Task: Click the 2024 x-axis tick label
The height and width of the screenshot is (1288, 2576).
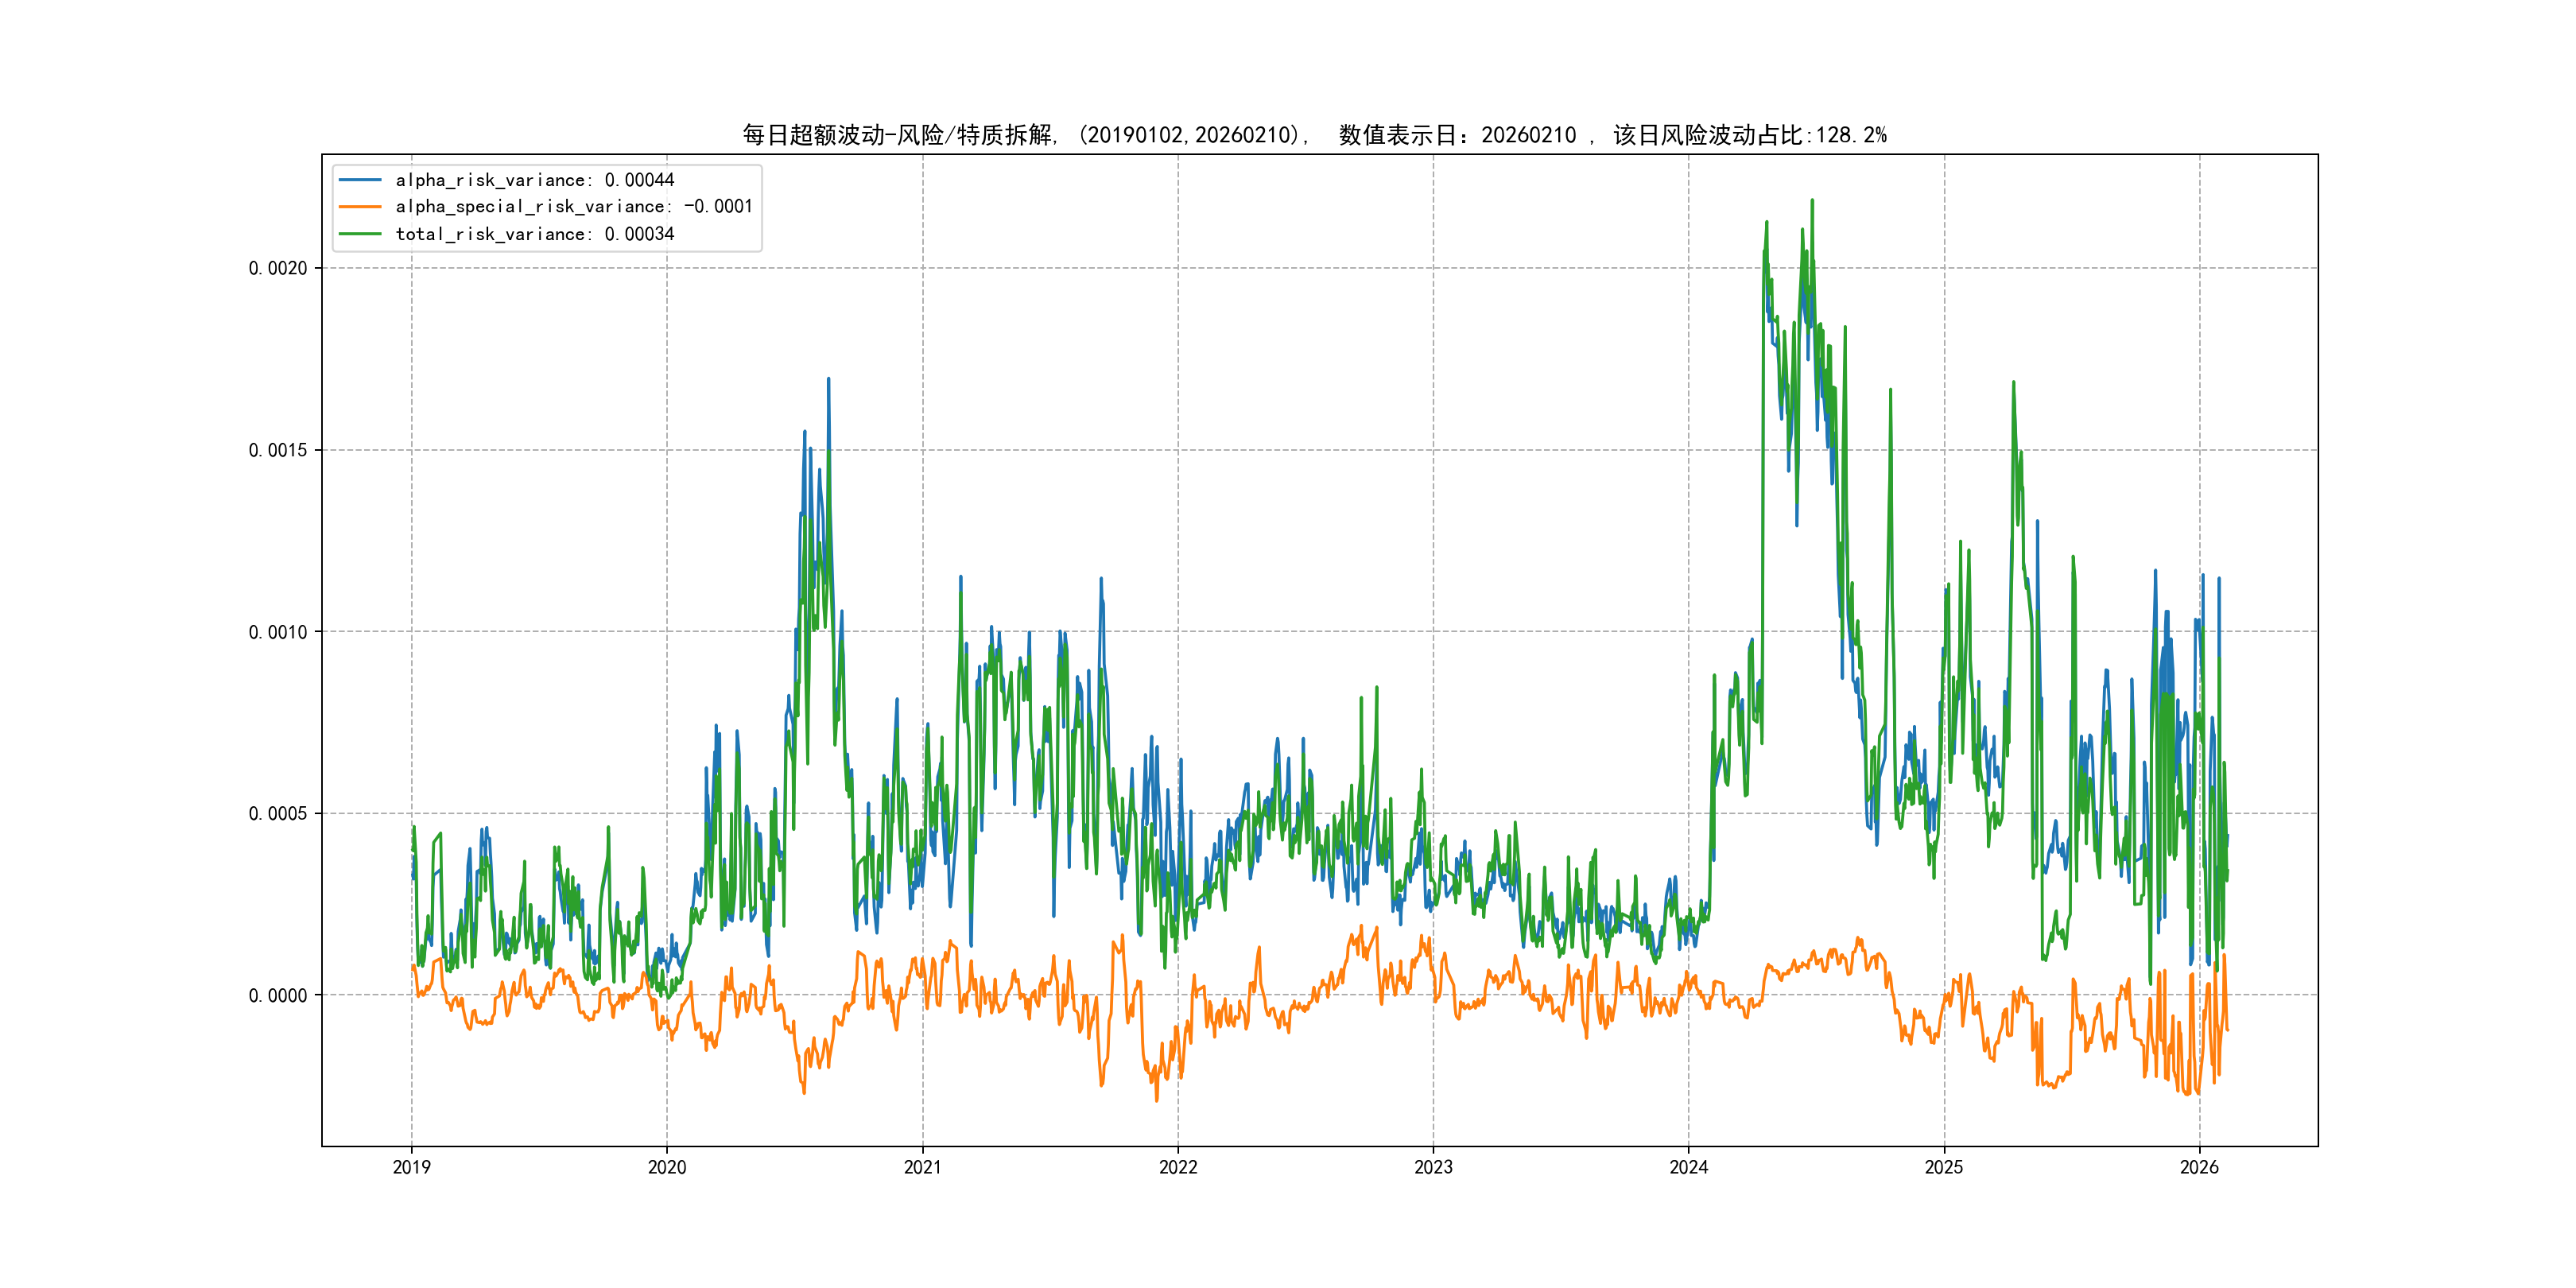Action: pyautogui.click(x=1689, y=1167)
